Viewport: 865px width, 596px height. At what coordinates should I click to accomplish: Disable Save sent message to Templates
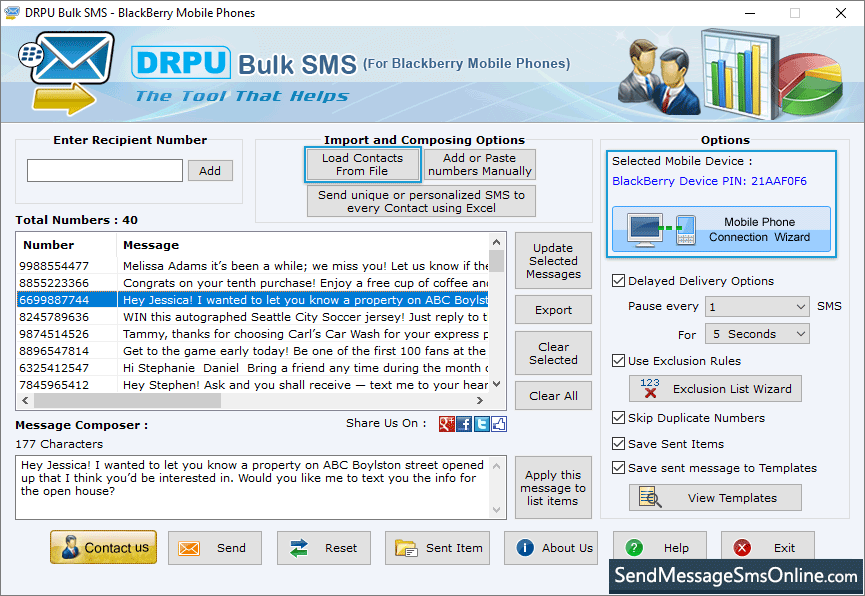click(x=618, y=468)
